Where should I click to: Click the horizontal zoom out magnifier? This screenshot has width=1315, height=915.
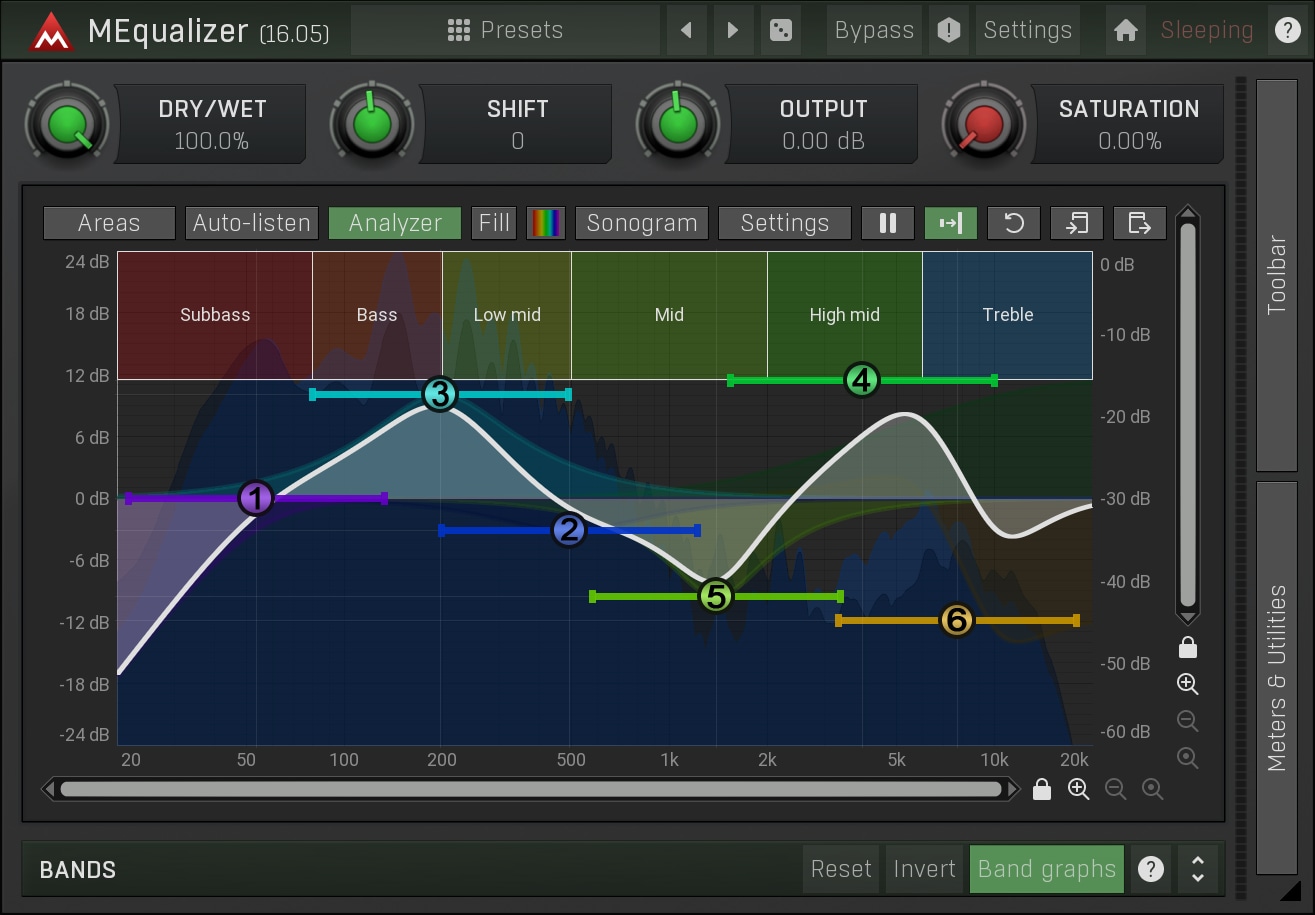tap(1116, 789)
